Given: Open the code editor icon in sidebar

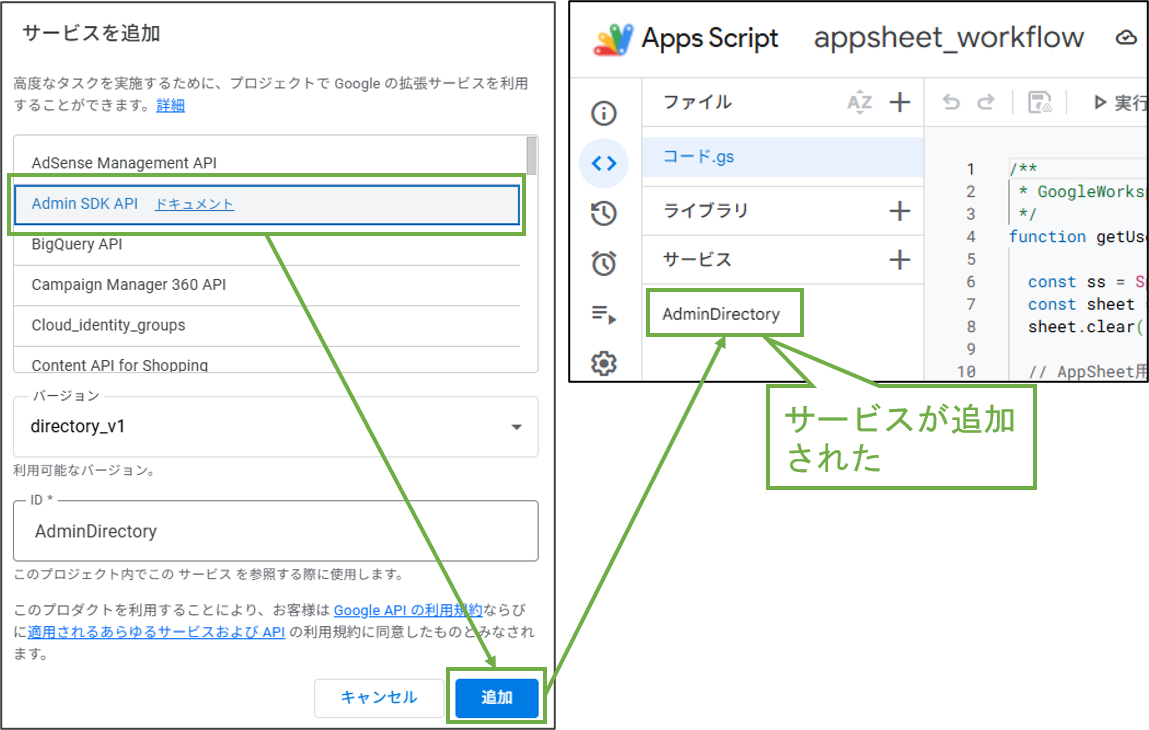Looking at the screenshot, I should click(x=604, y=163).
